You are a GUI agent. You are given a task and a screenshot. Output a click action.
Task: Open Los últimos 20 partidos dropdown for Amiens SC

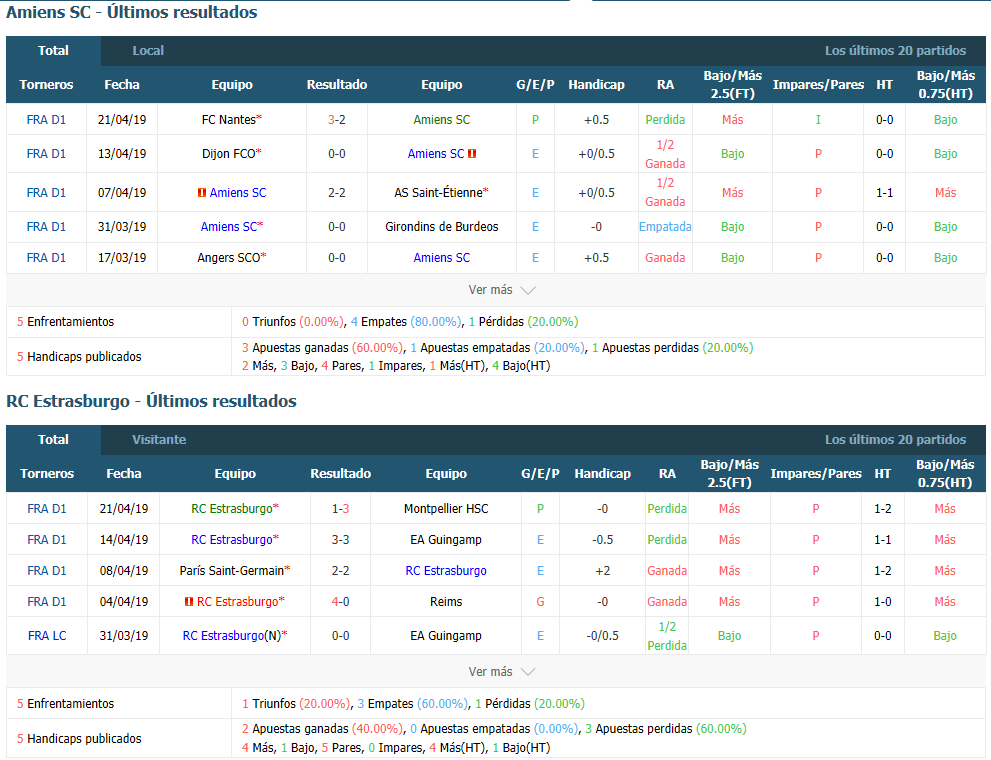coord(895,51)
